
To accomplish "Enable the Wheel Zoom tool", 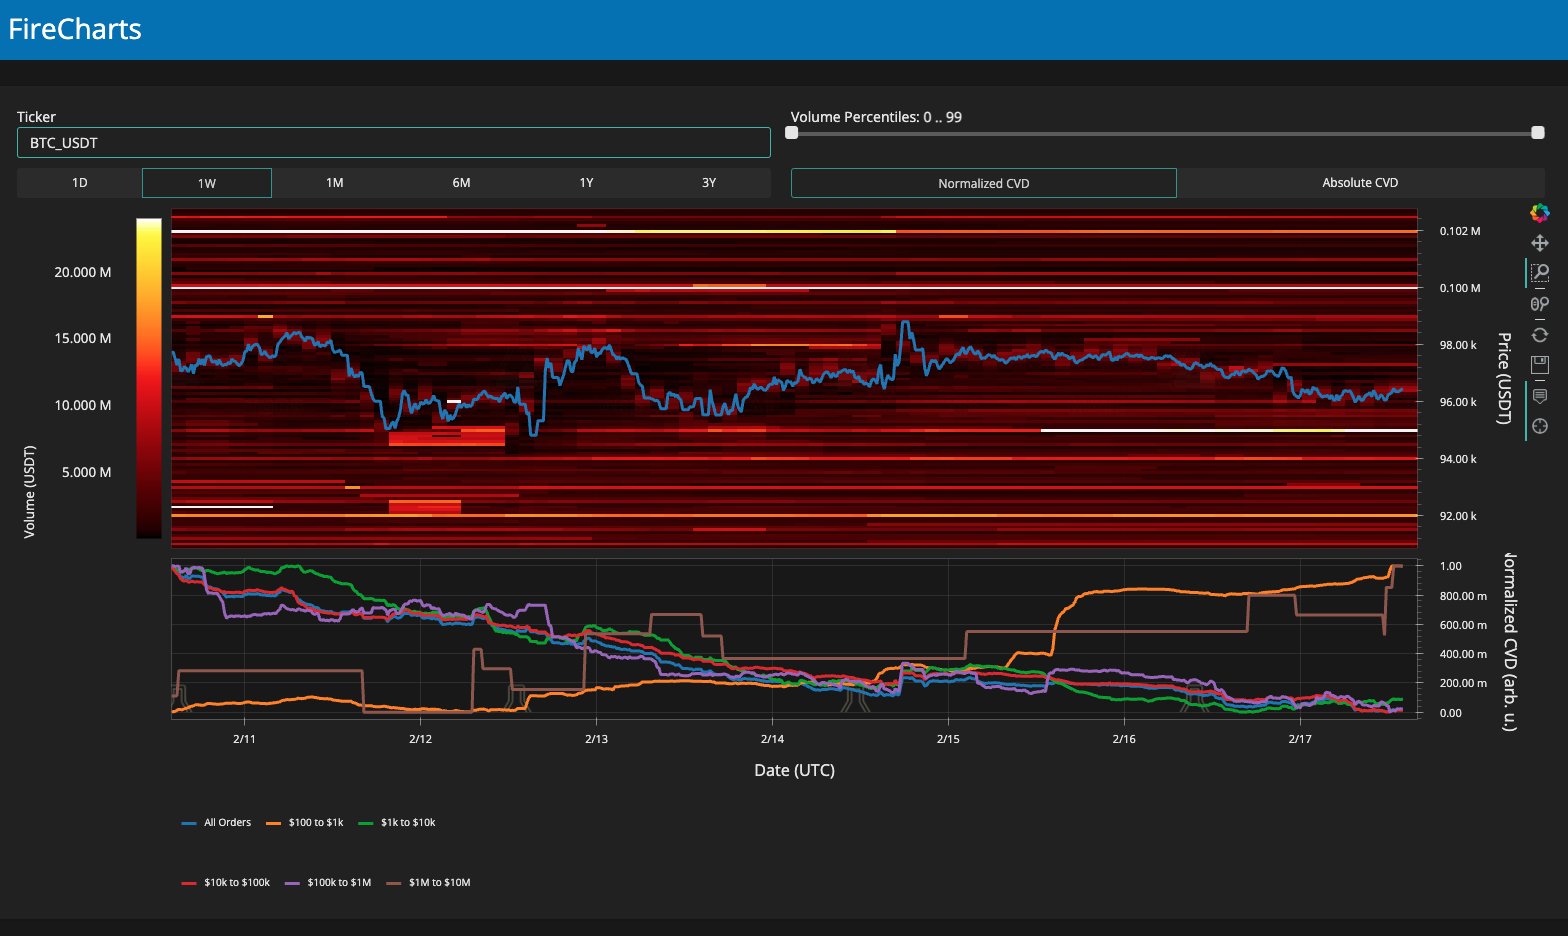I will [x=1539, y=304].
